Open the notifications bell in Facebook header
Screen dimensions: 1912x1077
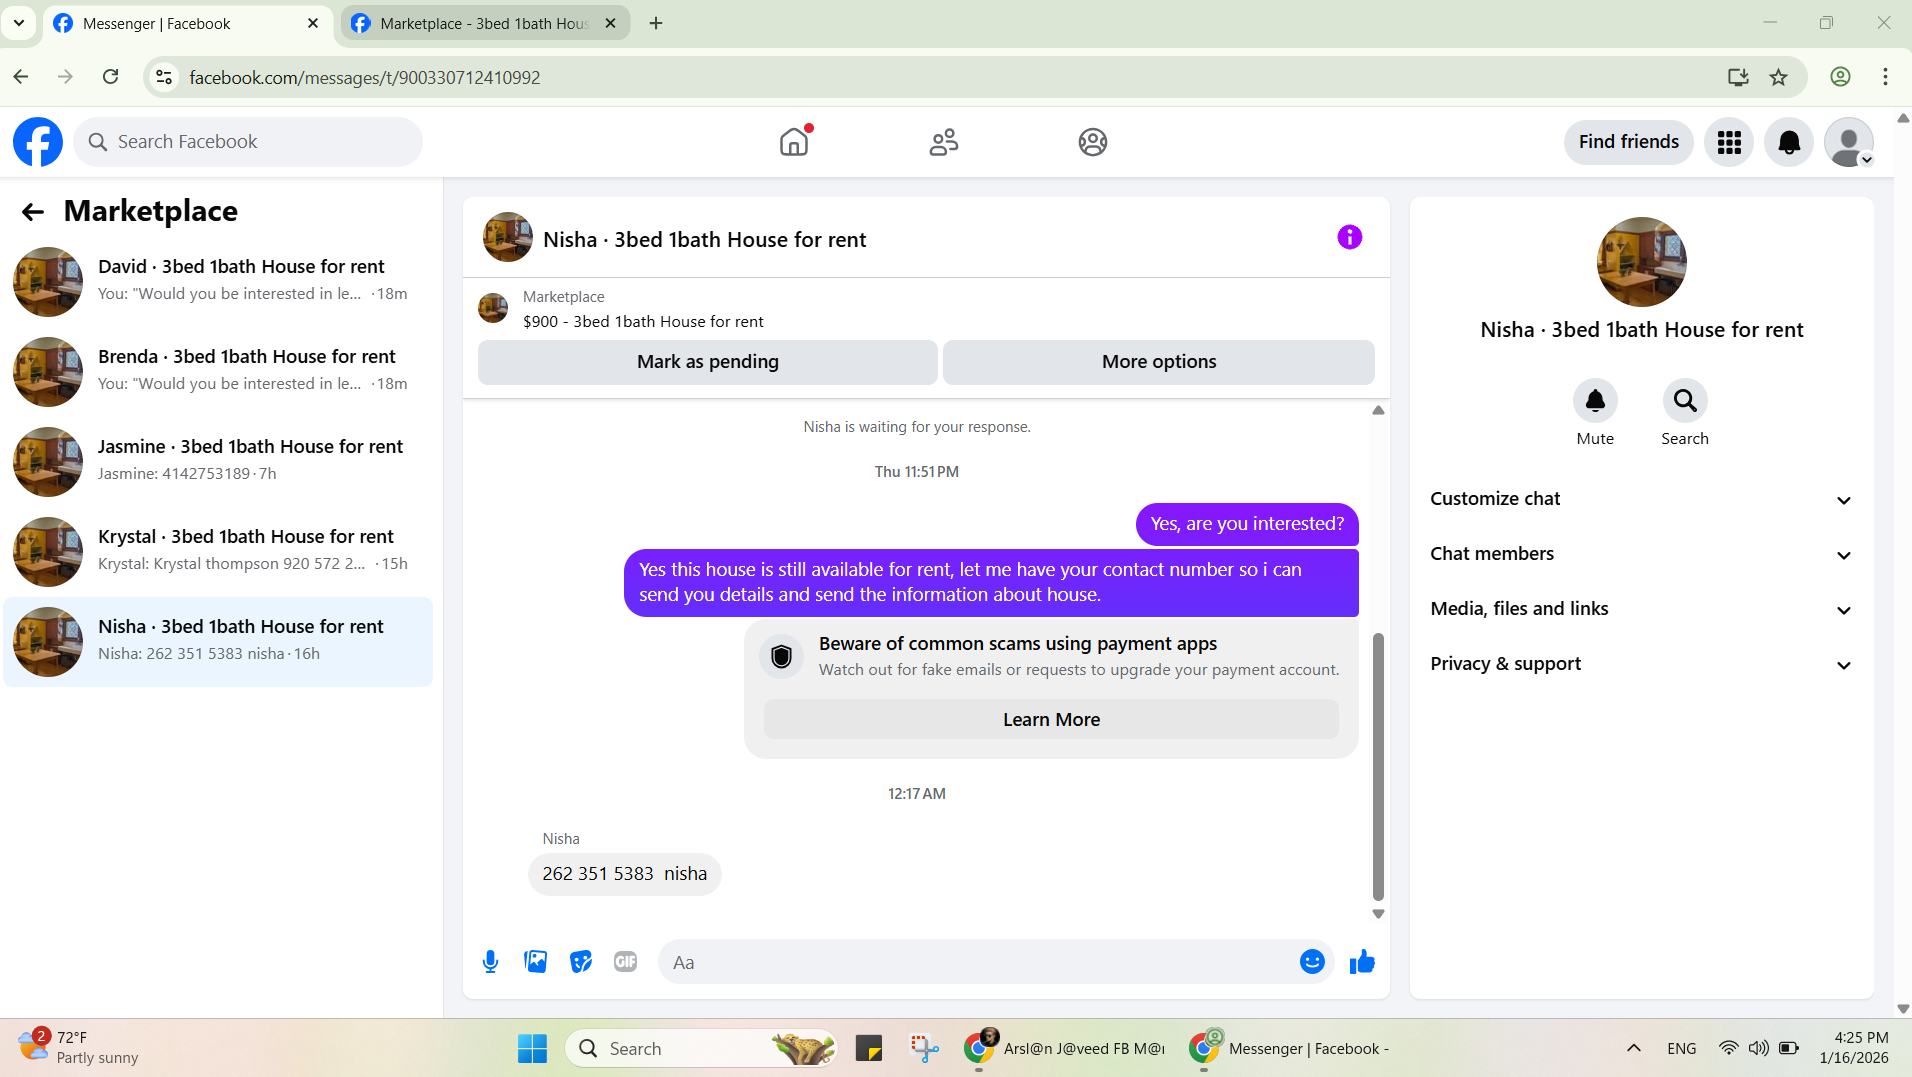pyautogui.click(x=1789, y=142)
